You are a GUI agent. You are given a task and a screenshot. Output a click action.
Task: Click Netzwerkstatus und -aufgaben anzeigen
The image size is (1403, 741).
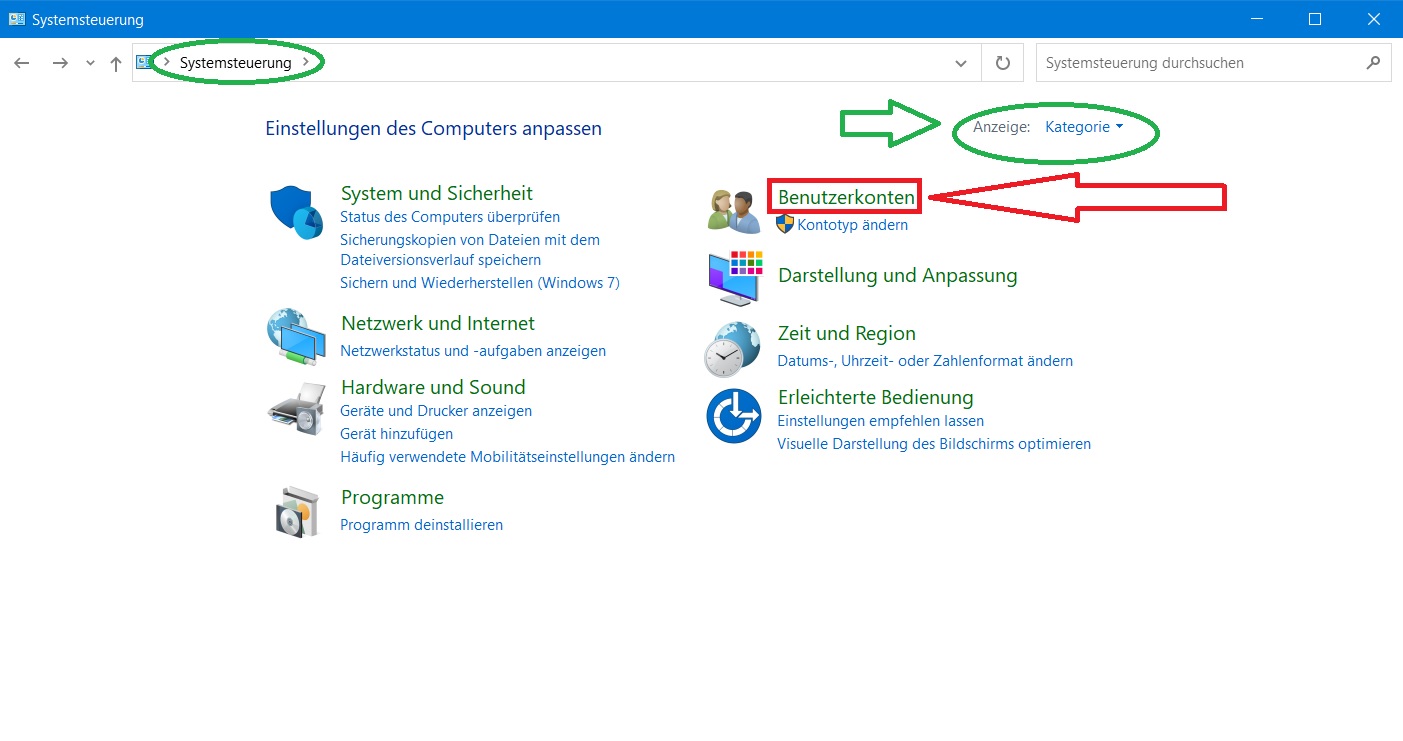coord(473,351)
